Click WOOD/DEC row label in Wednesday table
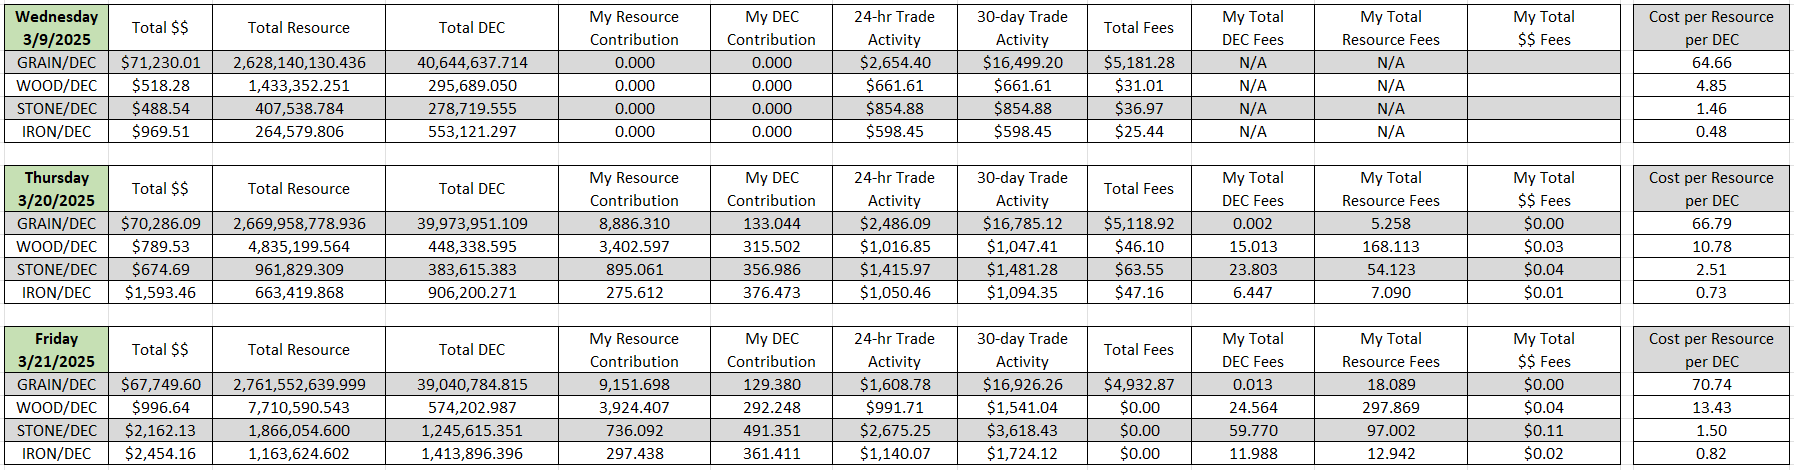 pos(56,85)
